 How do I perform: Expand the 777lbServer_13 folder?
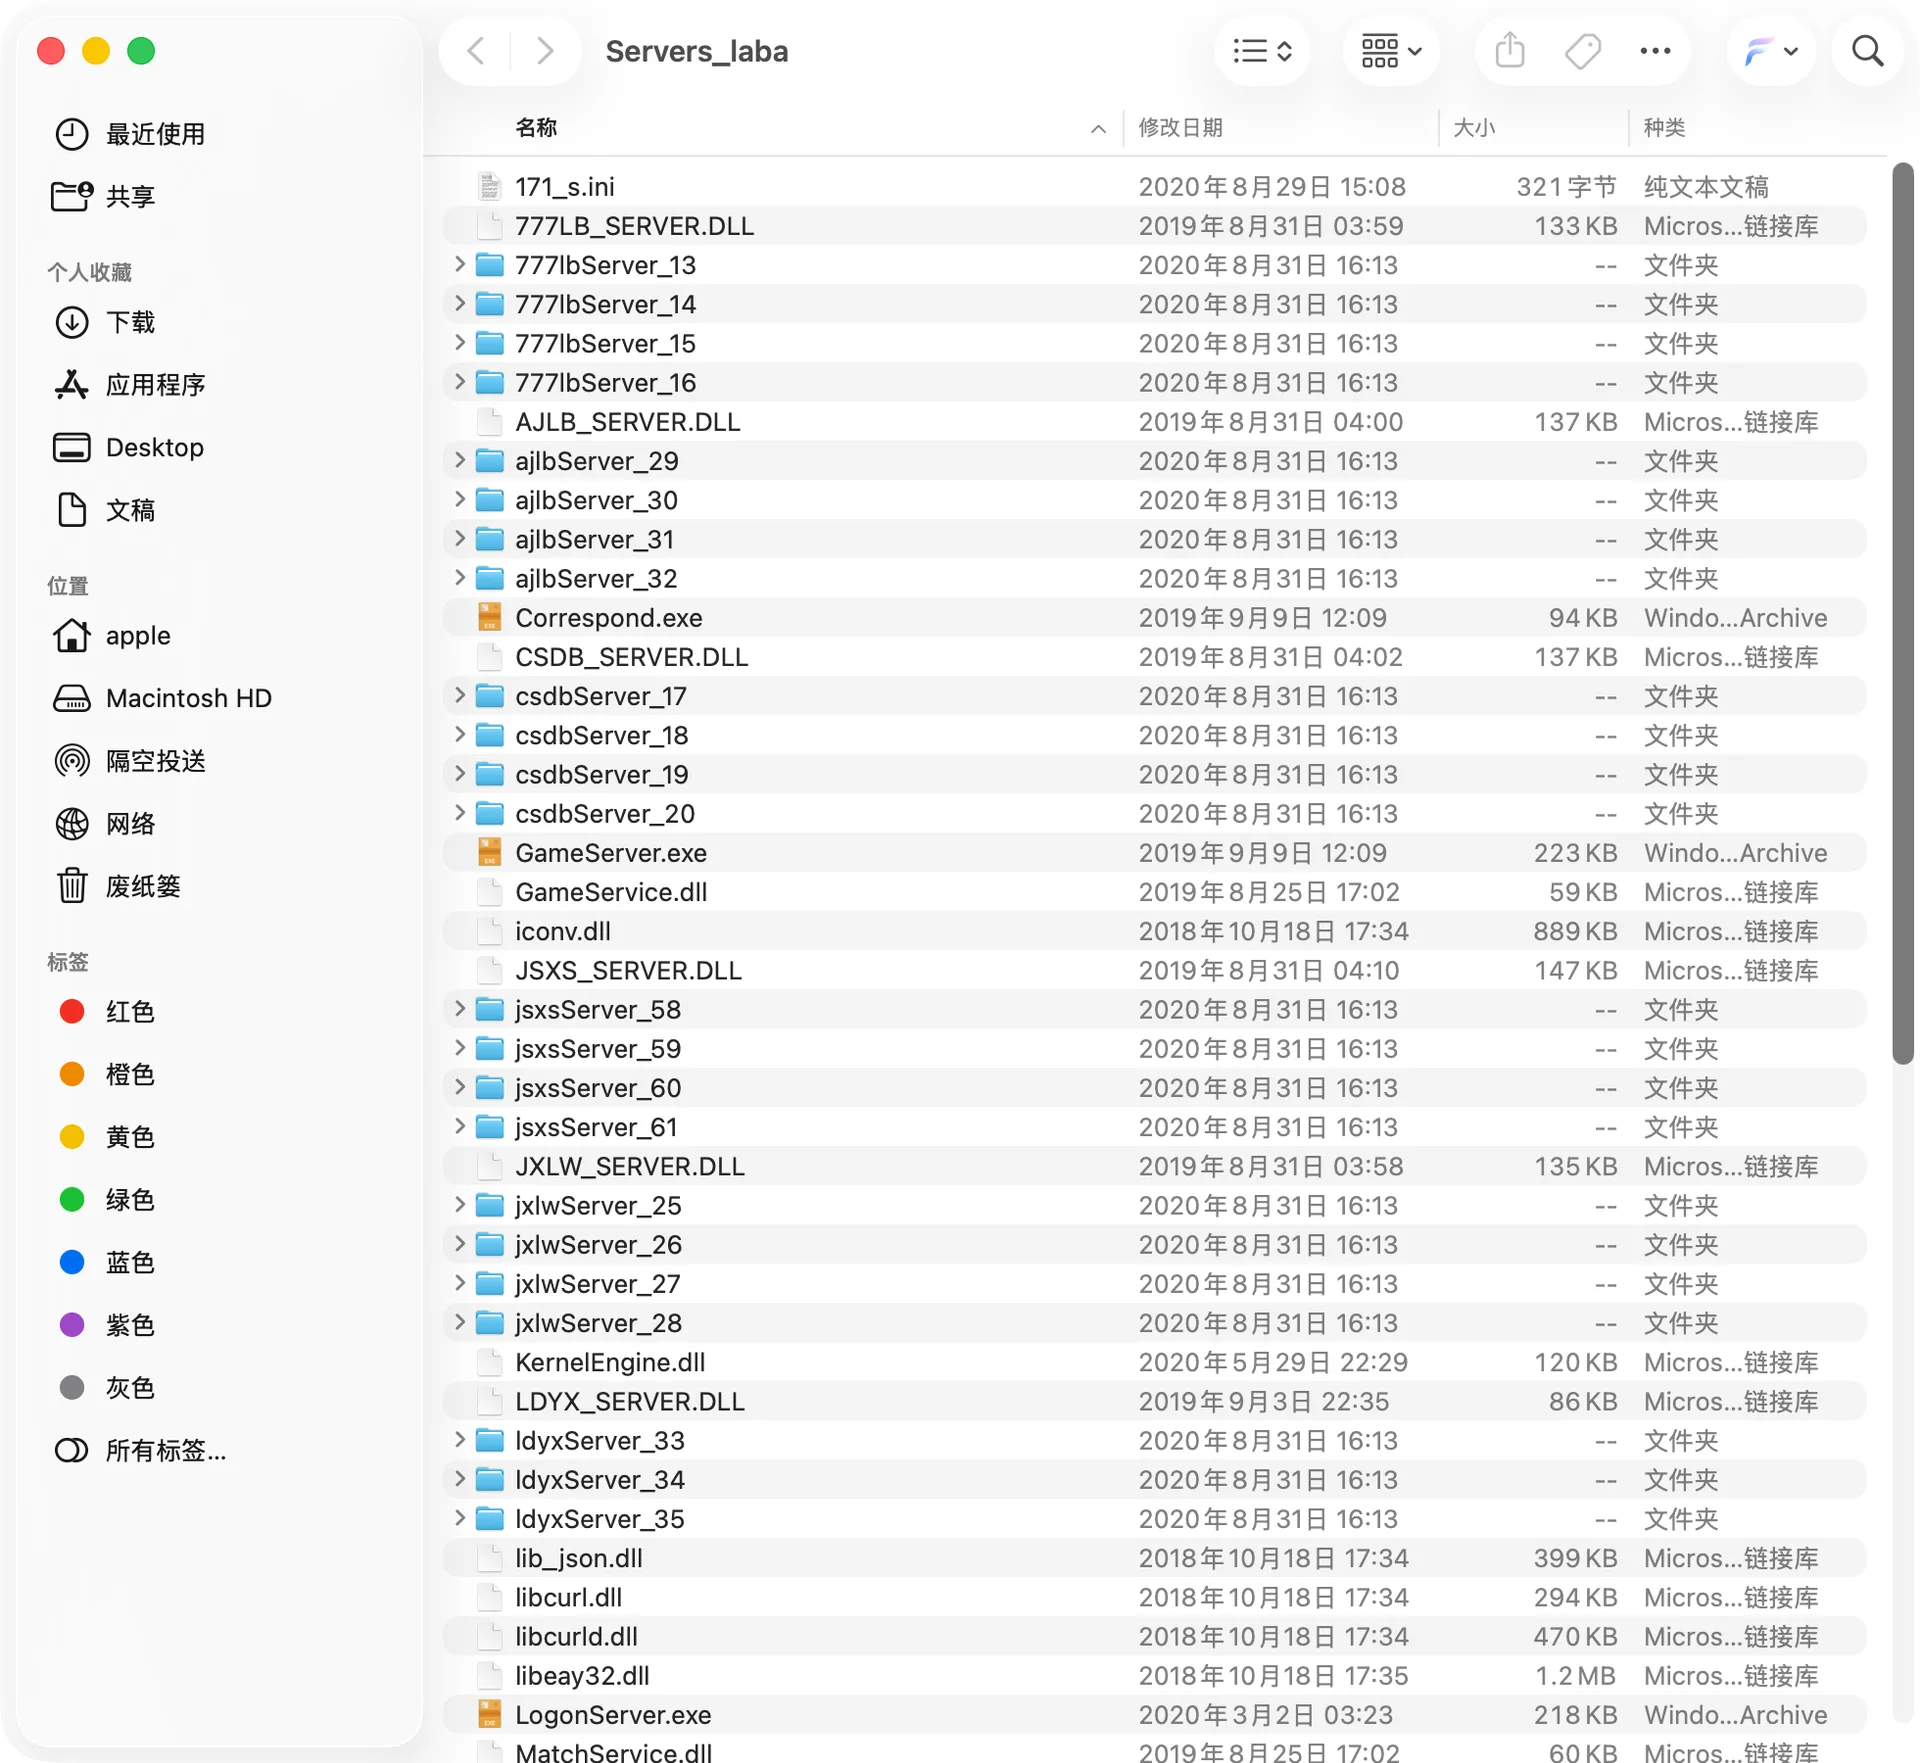pos(459,265)
